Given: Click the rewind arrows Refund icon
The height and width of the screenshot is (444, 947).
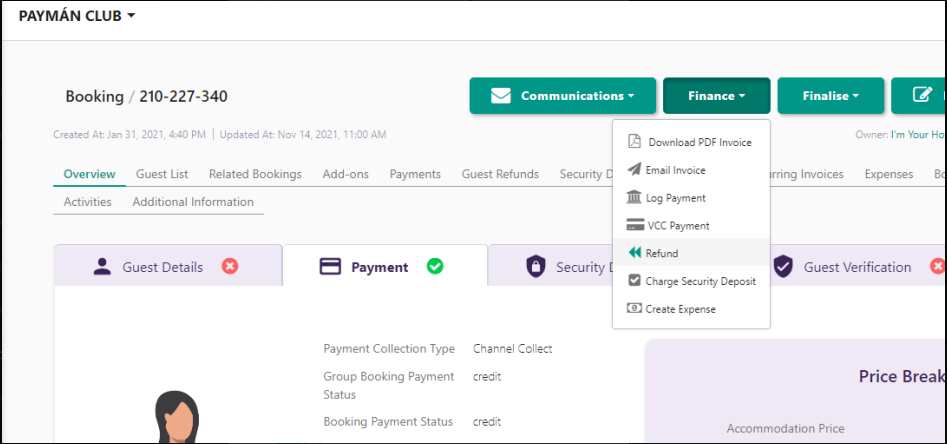Looking at the screenshot, I should (x=634, y=253).
